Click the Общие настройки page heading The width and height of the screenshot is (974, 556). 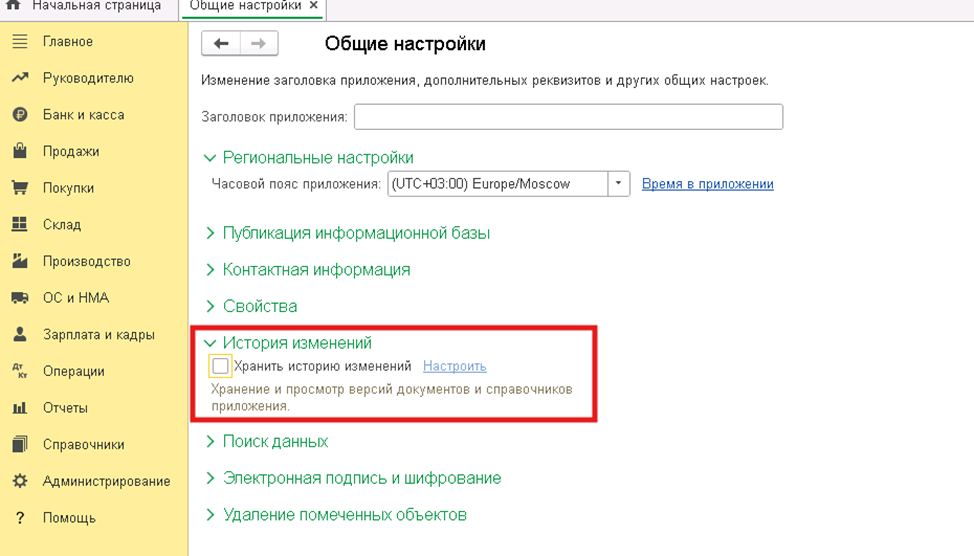point(405,44)
